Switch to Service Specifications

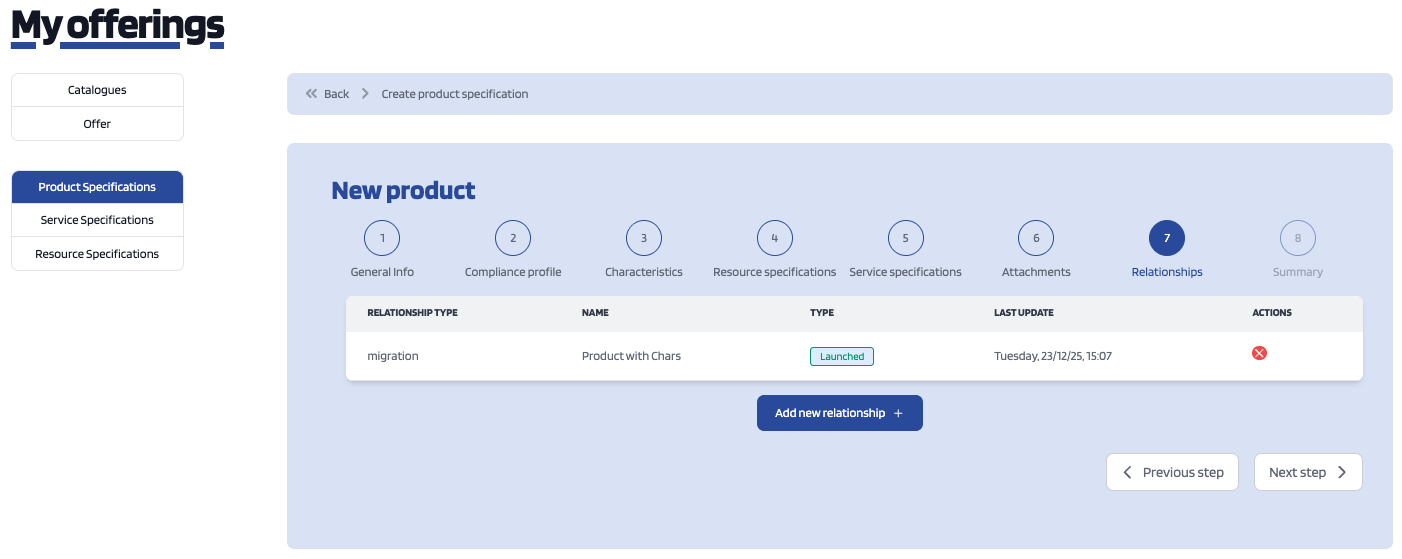(x=97, y=220)
